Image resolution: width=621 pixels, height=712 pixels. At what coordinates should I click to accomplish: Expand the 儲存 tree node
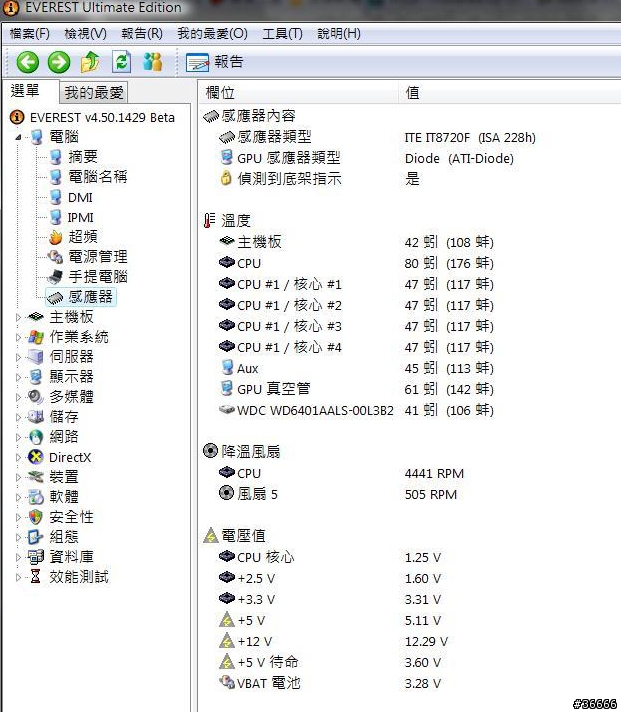click(18, 417)
